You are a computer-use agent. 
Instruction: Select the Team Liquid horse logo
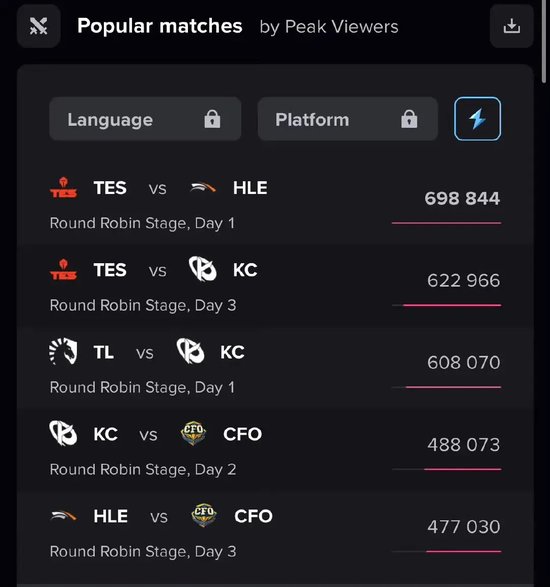tap(63, 351)
